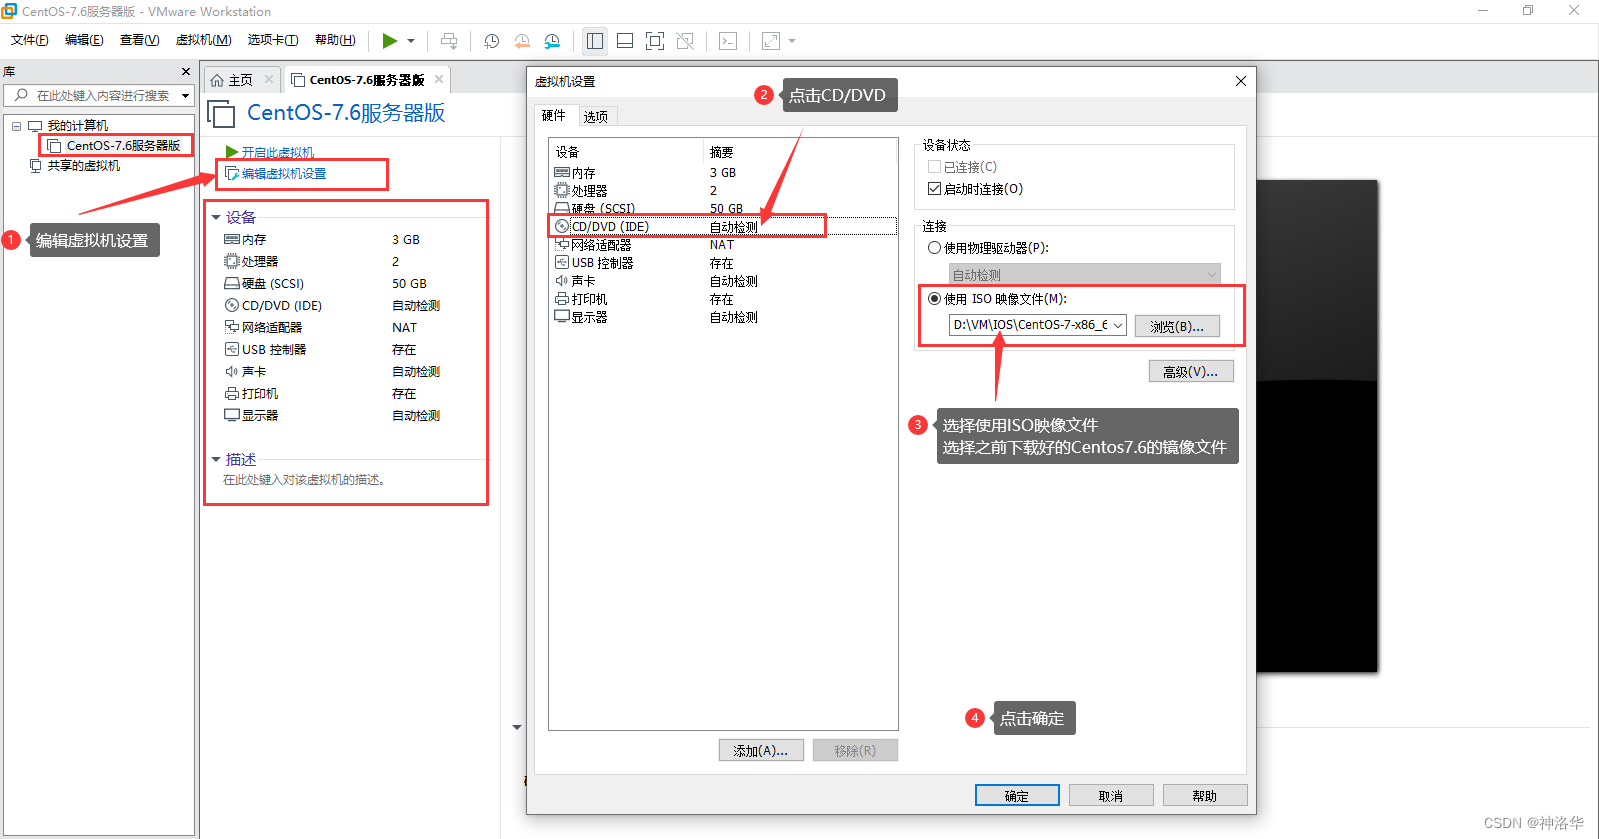Collapse the 设备 section in VM summary
This screenshot has width=1599, height=839.
click(216, 217)
